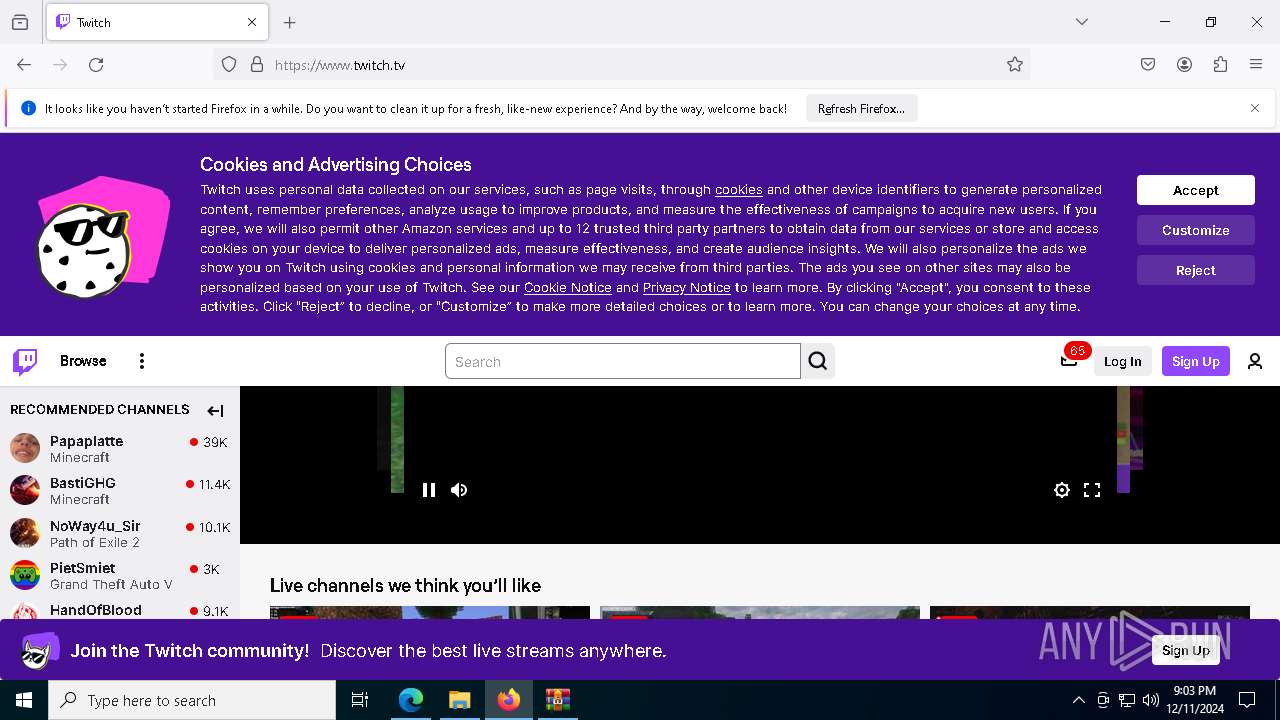Open Papaplatte's channel
Image resolution: width=1280 pixels, height=720 pixels.
[120, 449]
